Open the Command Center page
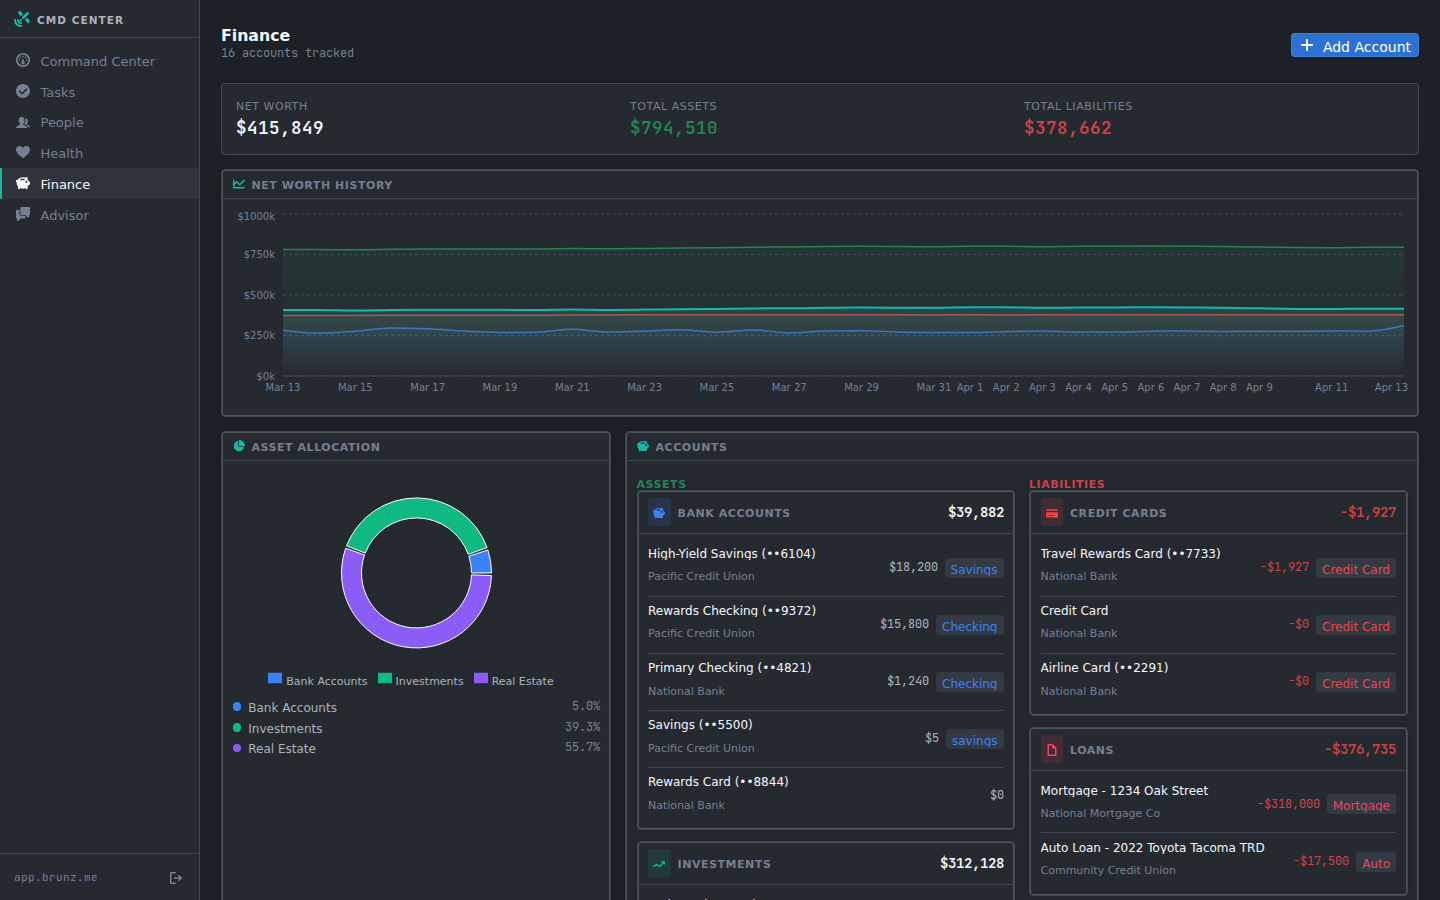 pyautogui.click(x=100, y=61)
